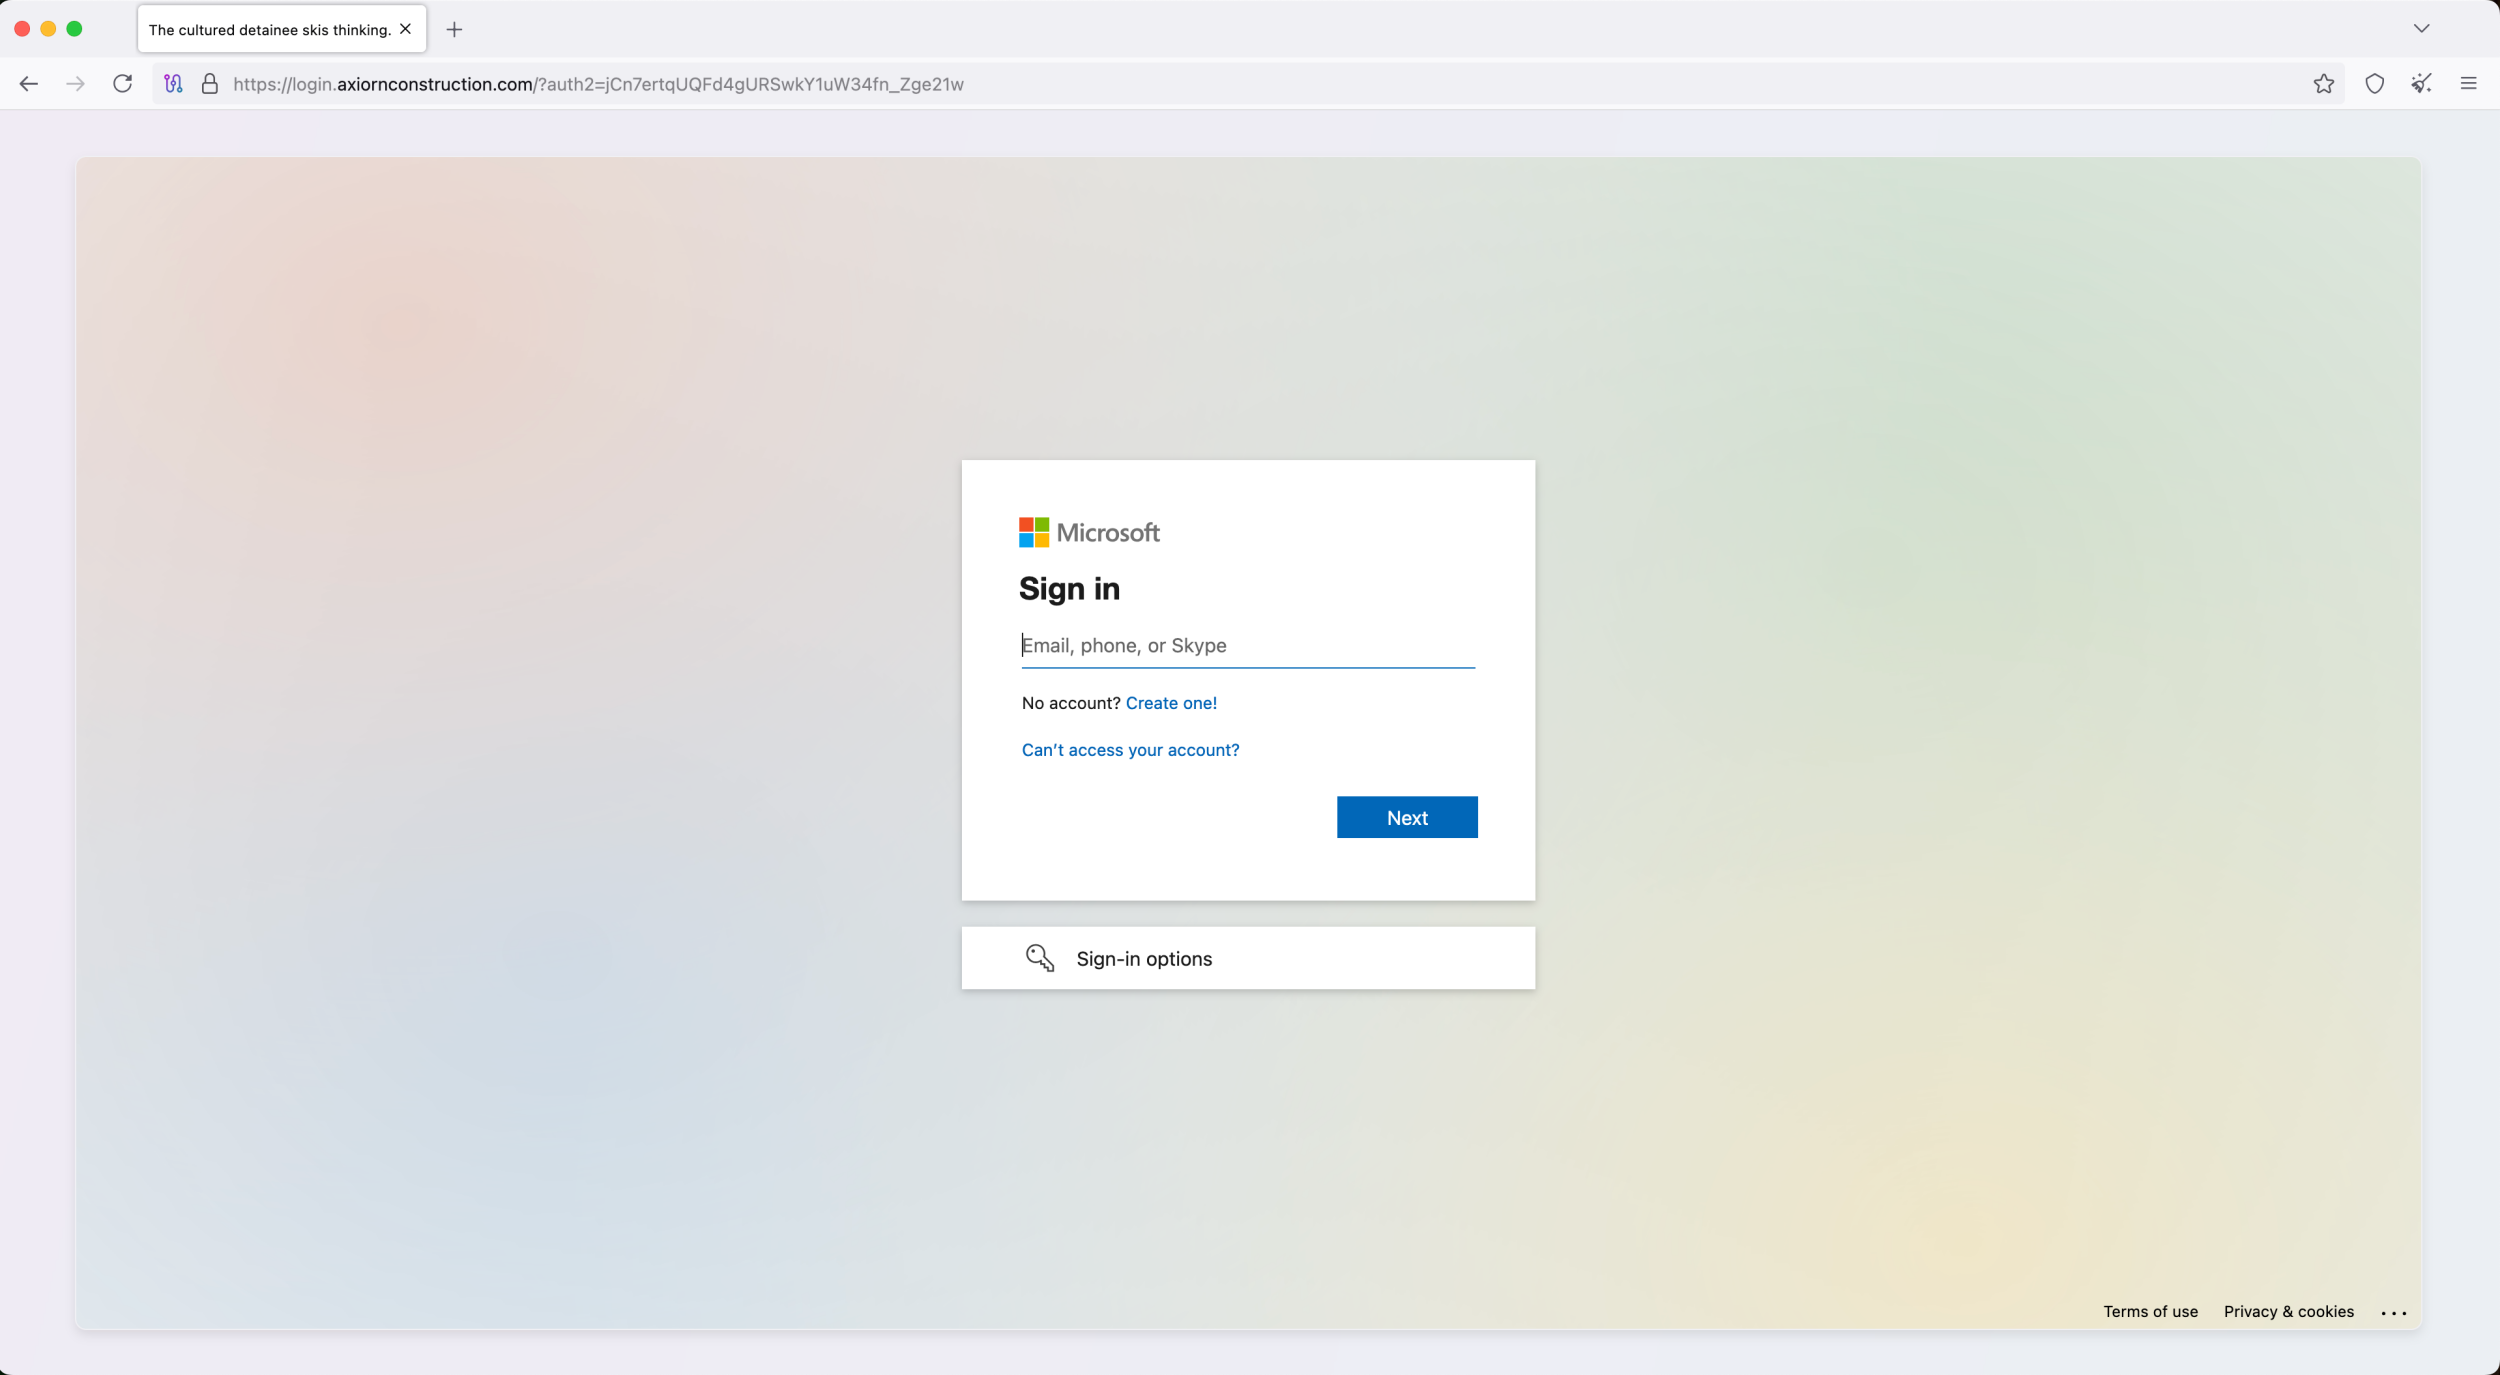
Task: Reload the current page
Action: [122, 84]
